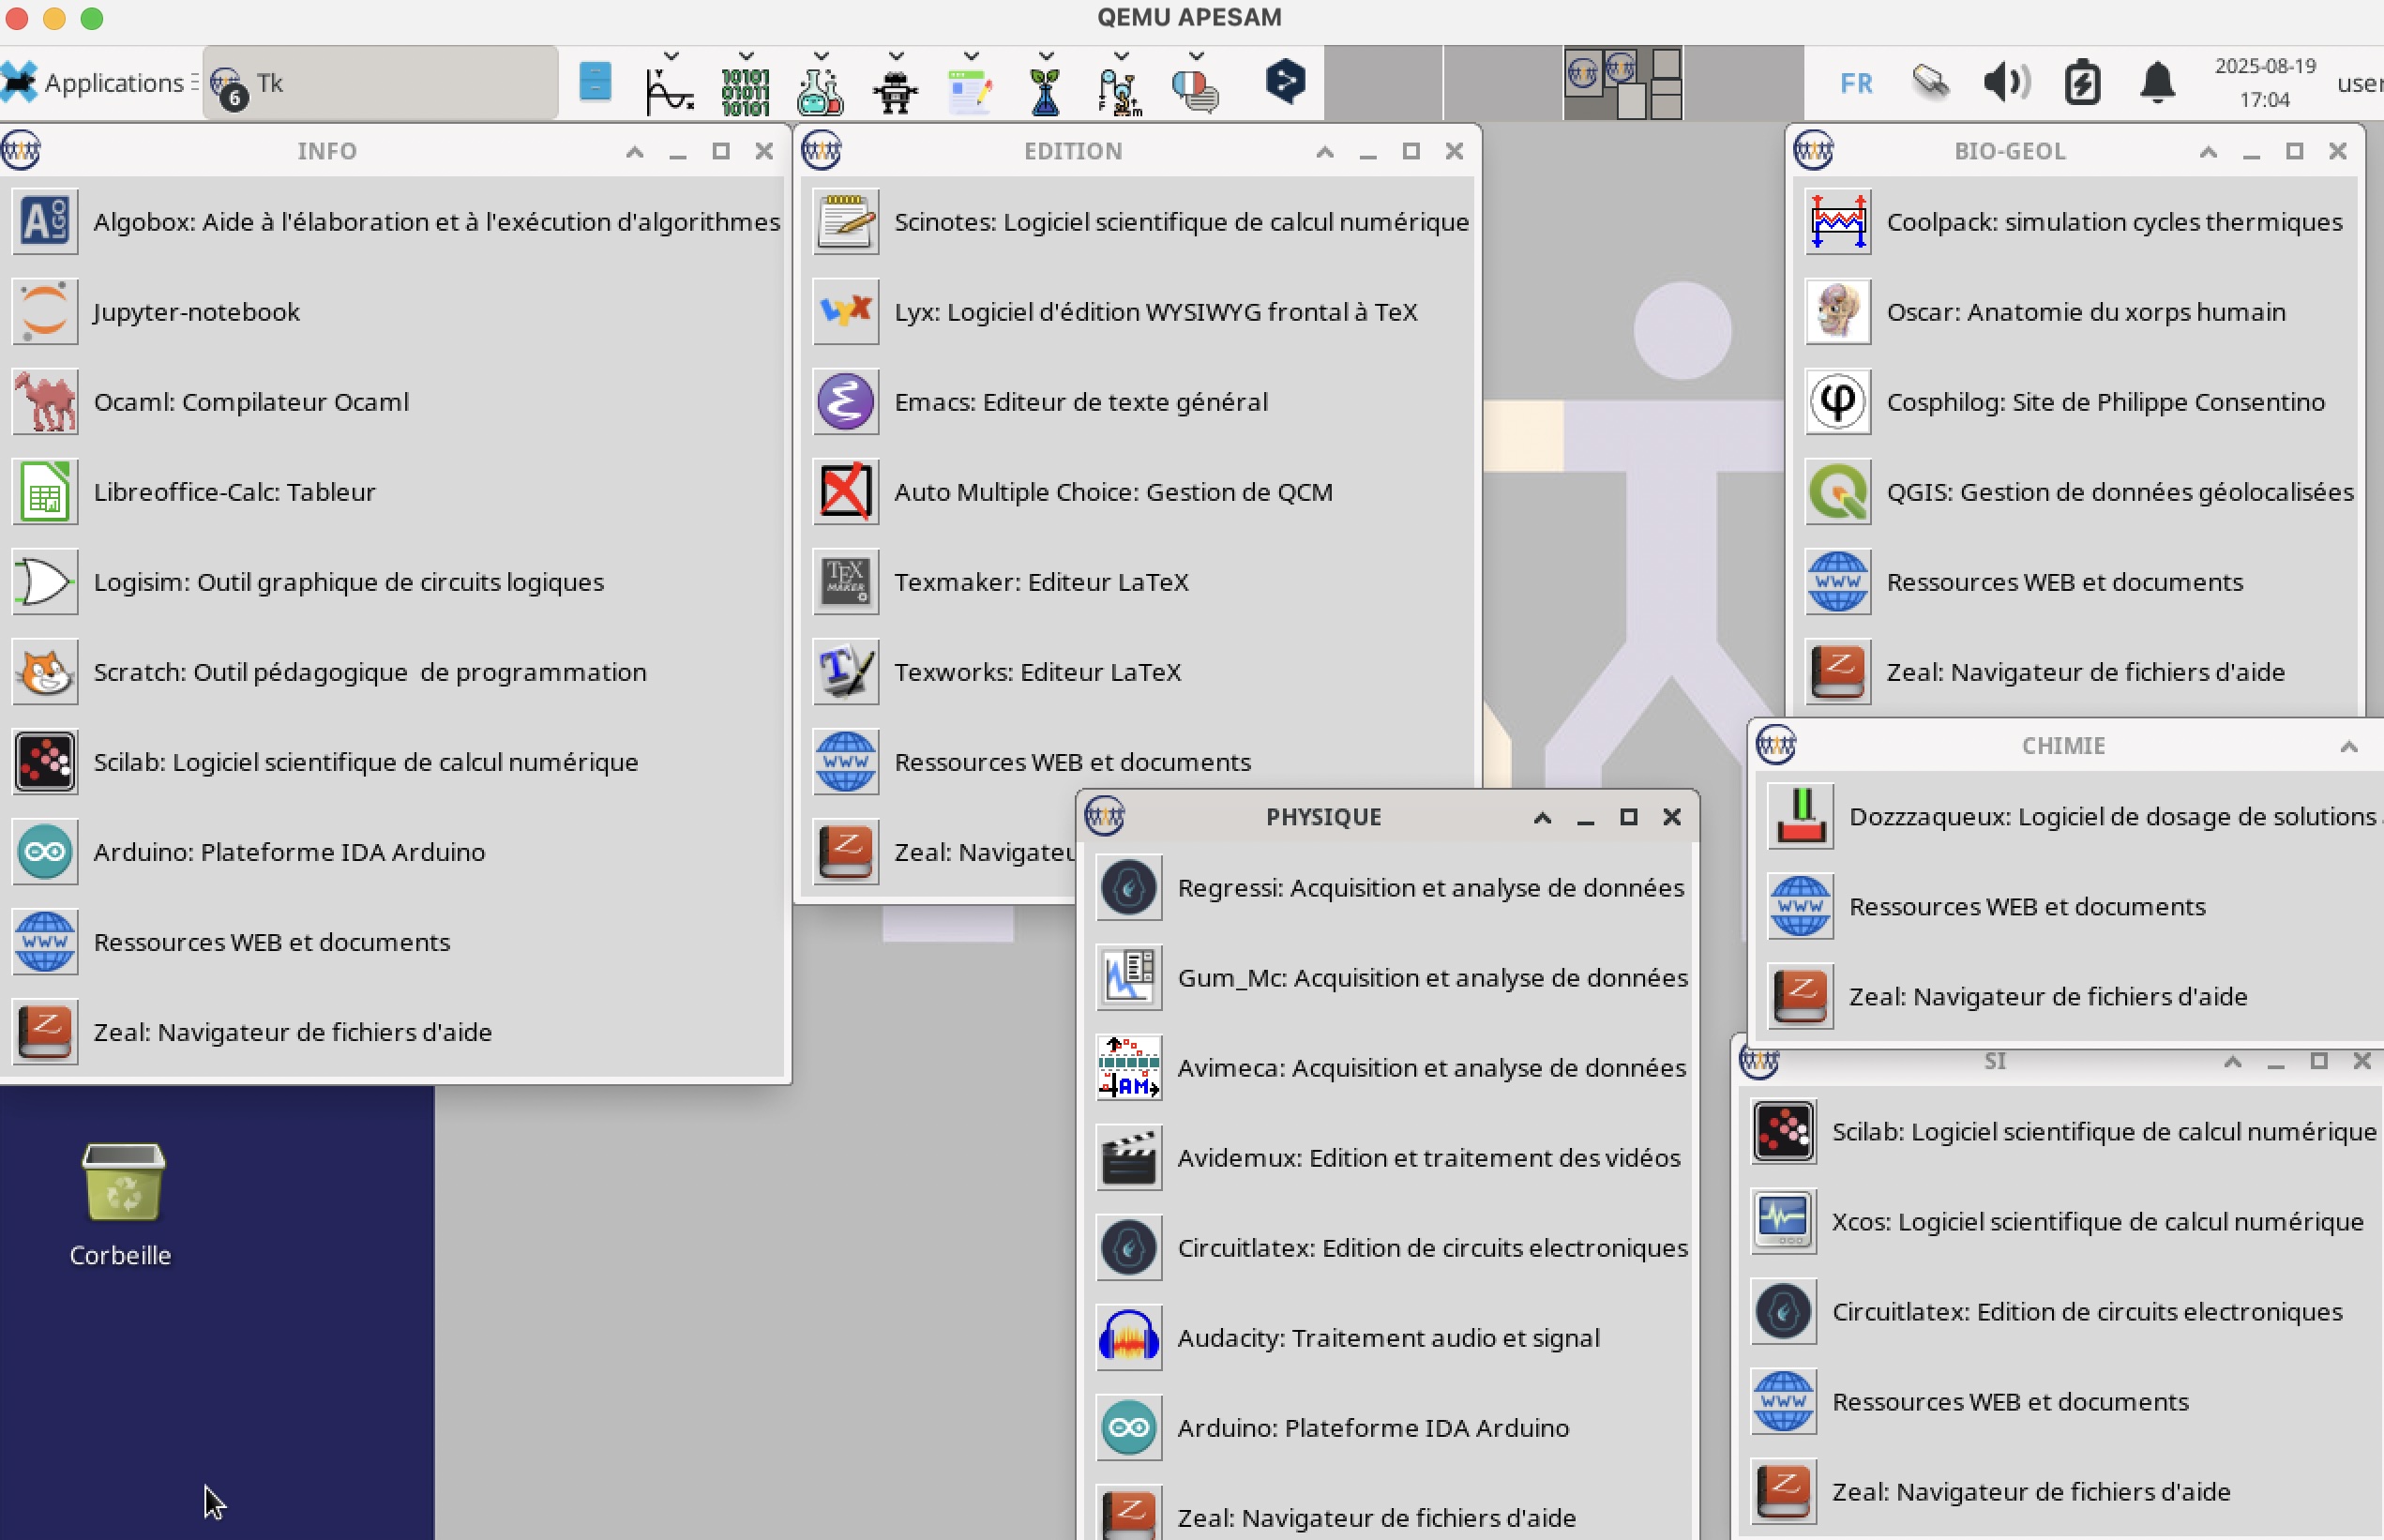2384x1540 pixels.
Task: Launch Logisim logic gate icon
Action: (x=45, y=582)
